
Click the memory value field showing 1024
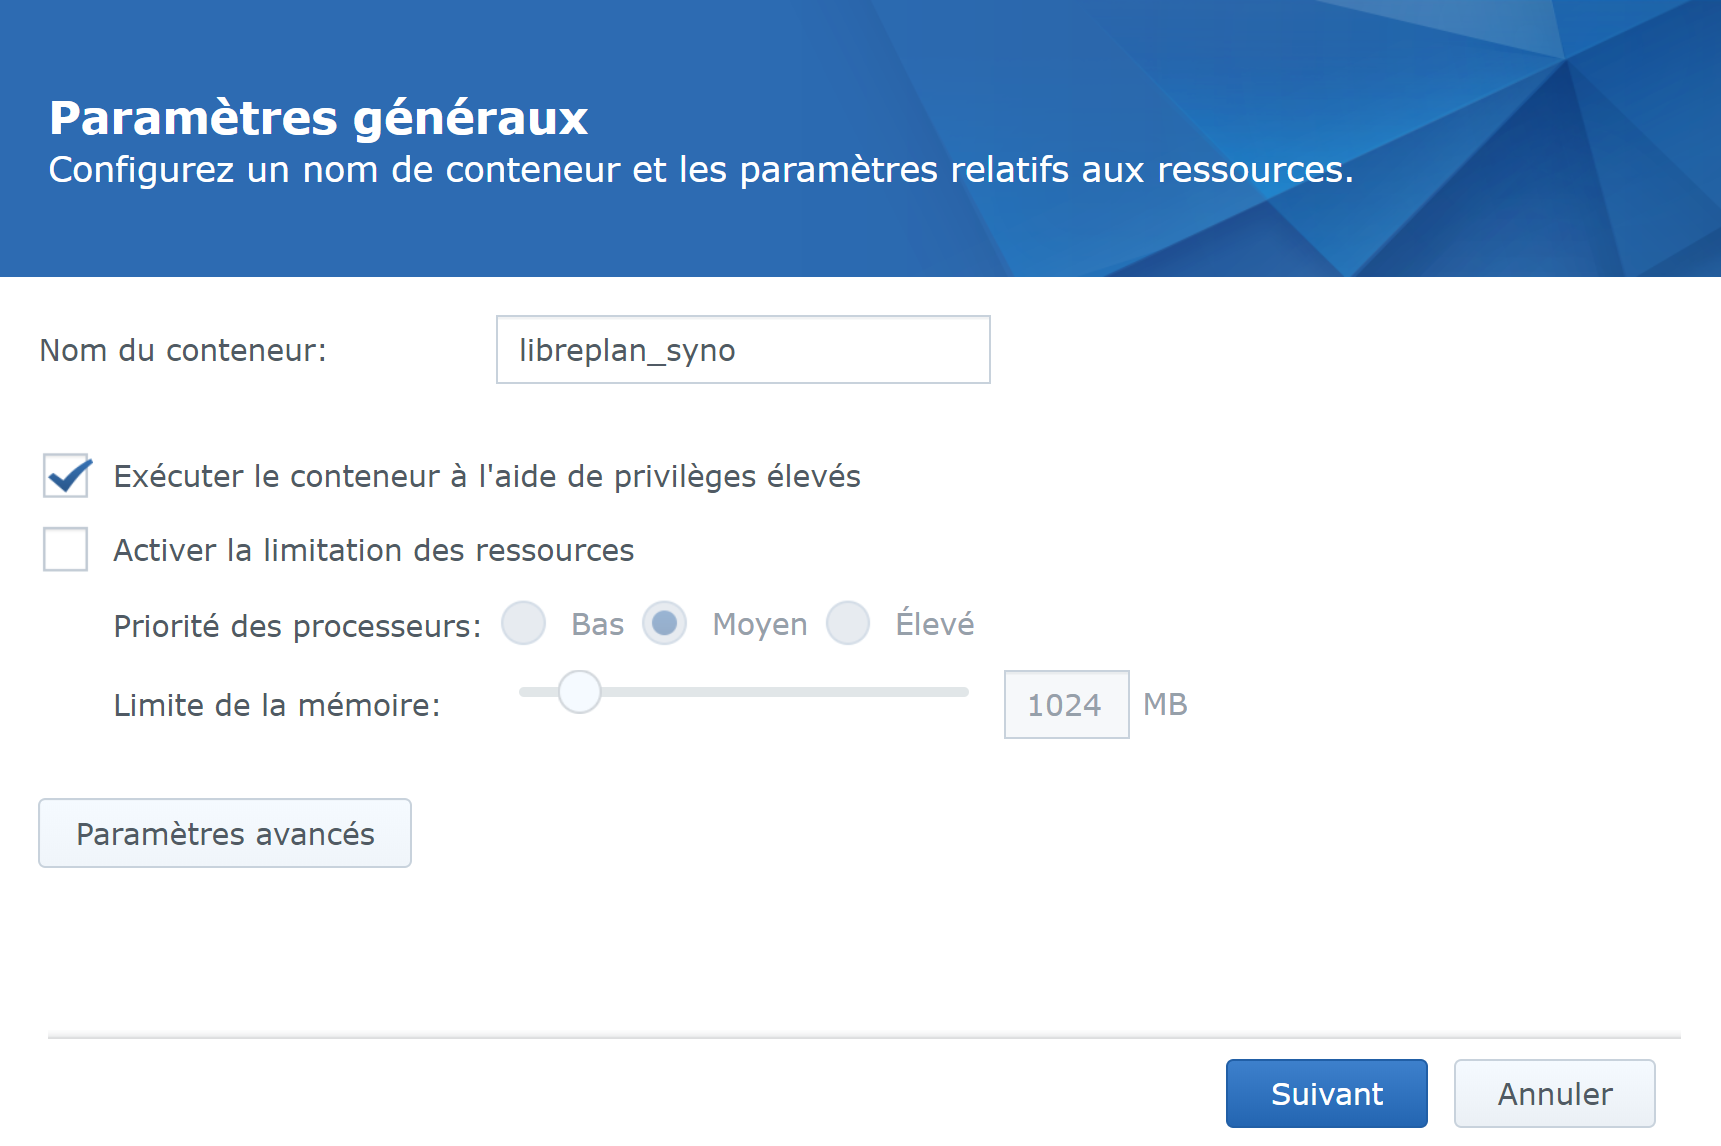coord(1066,705)
